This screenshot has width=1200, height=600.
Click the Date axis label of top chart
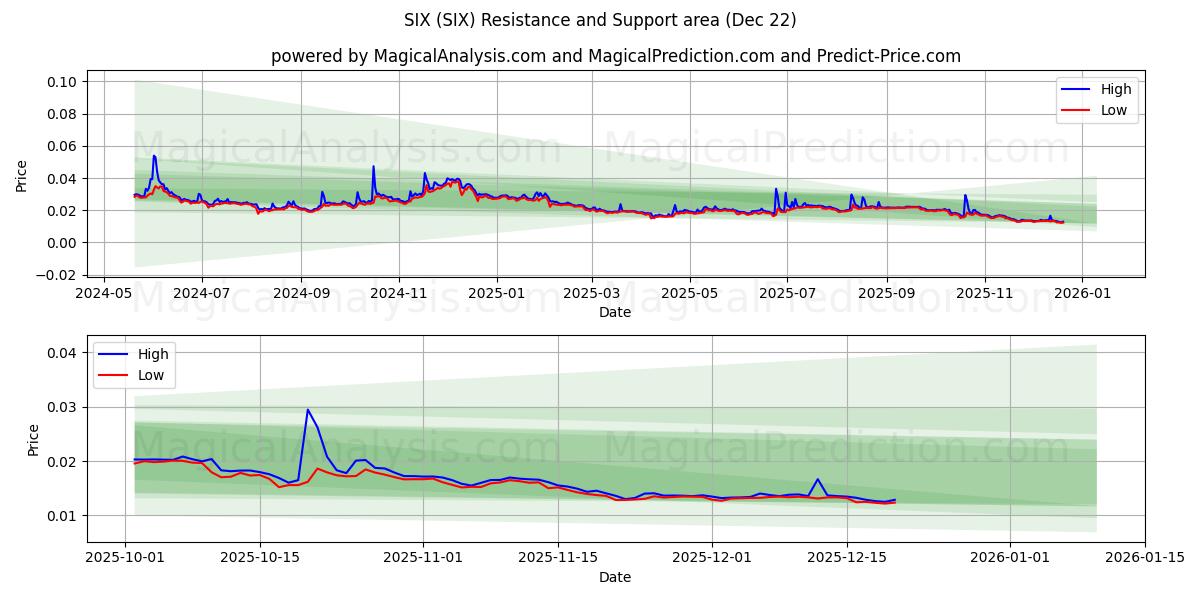coord(616,312)
